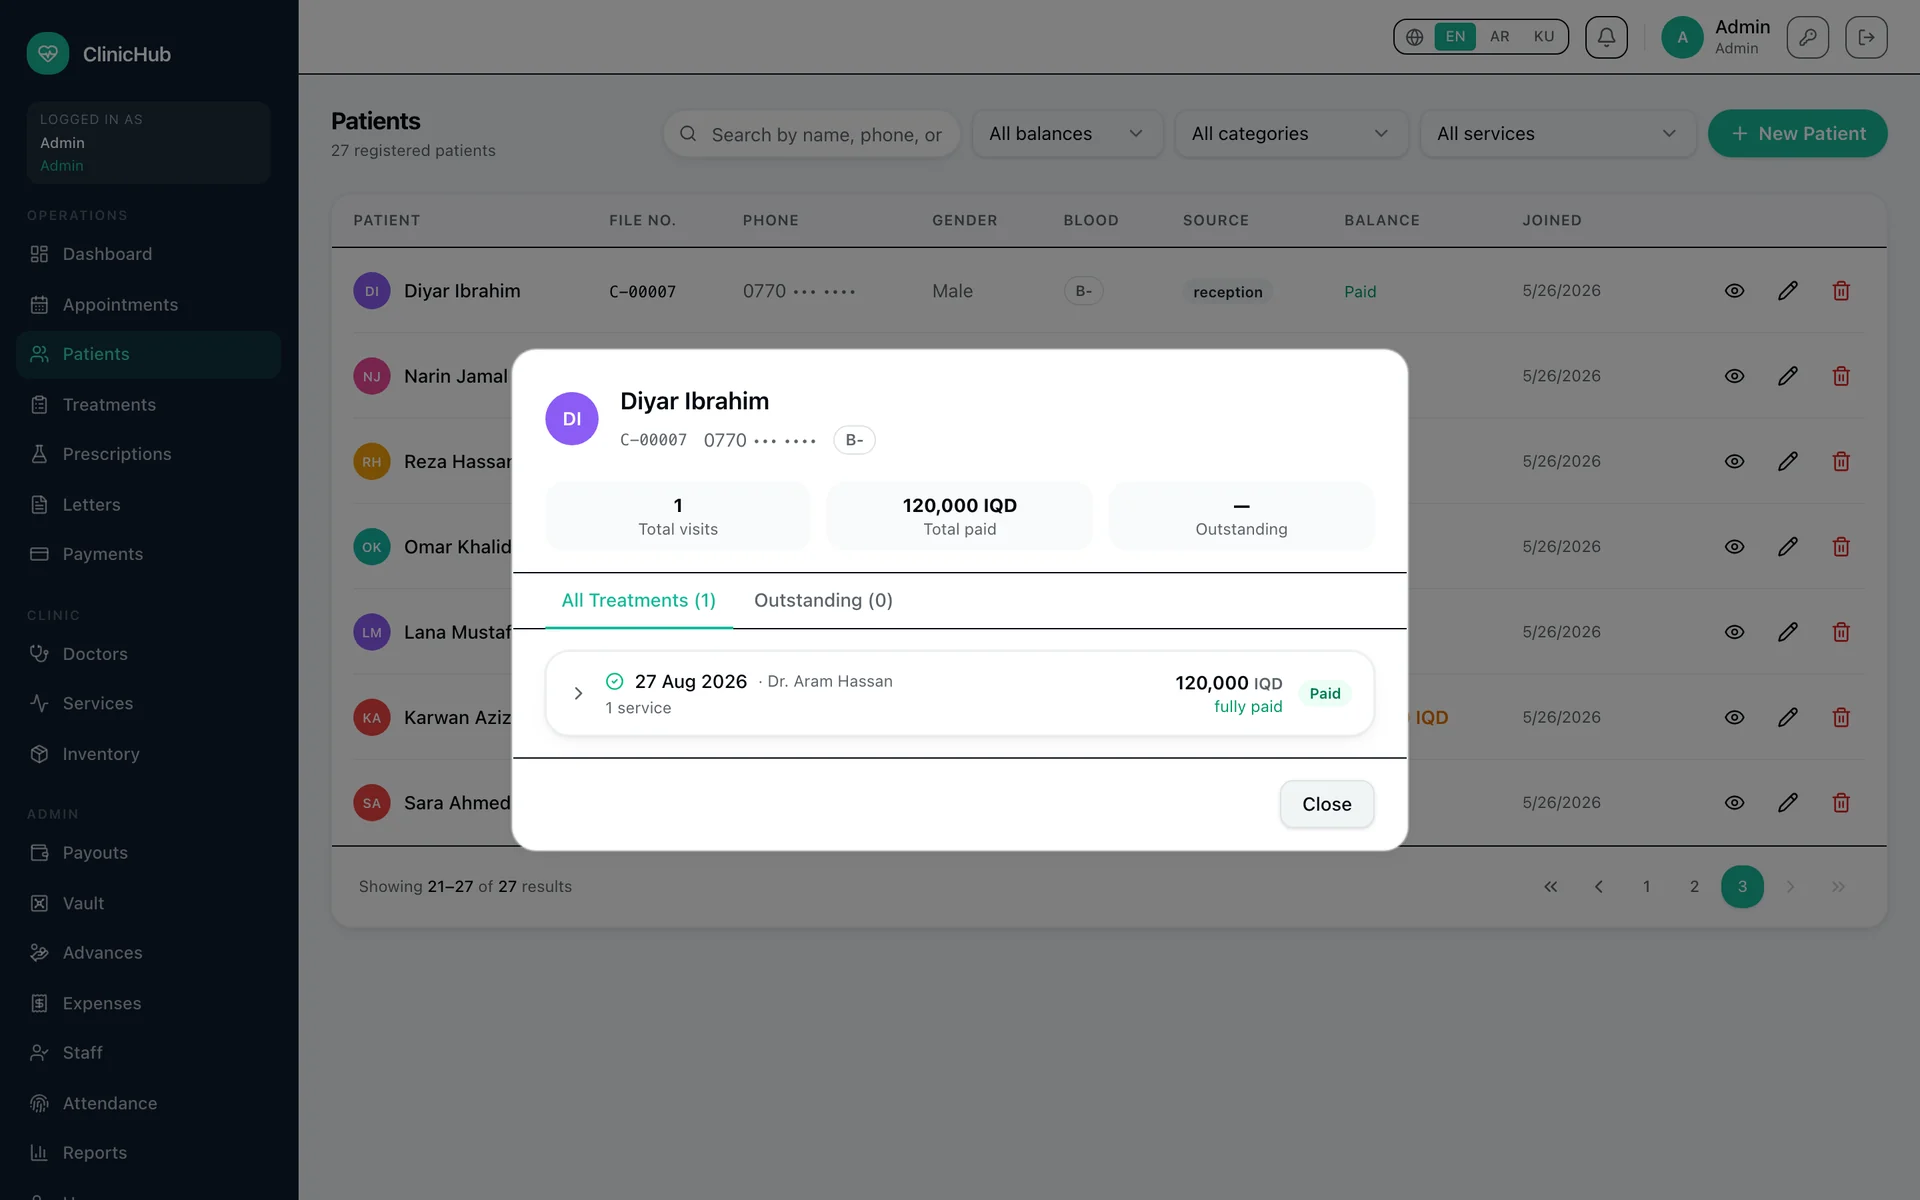Go to page 1
This screenshot has height=1200, width=1920.
(x=1646, y=887)
